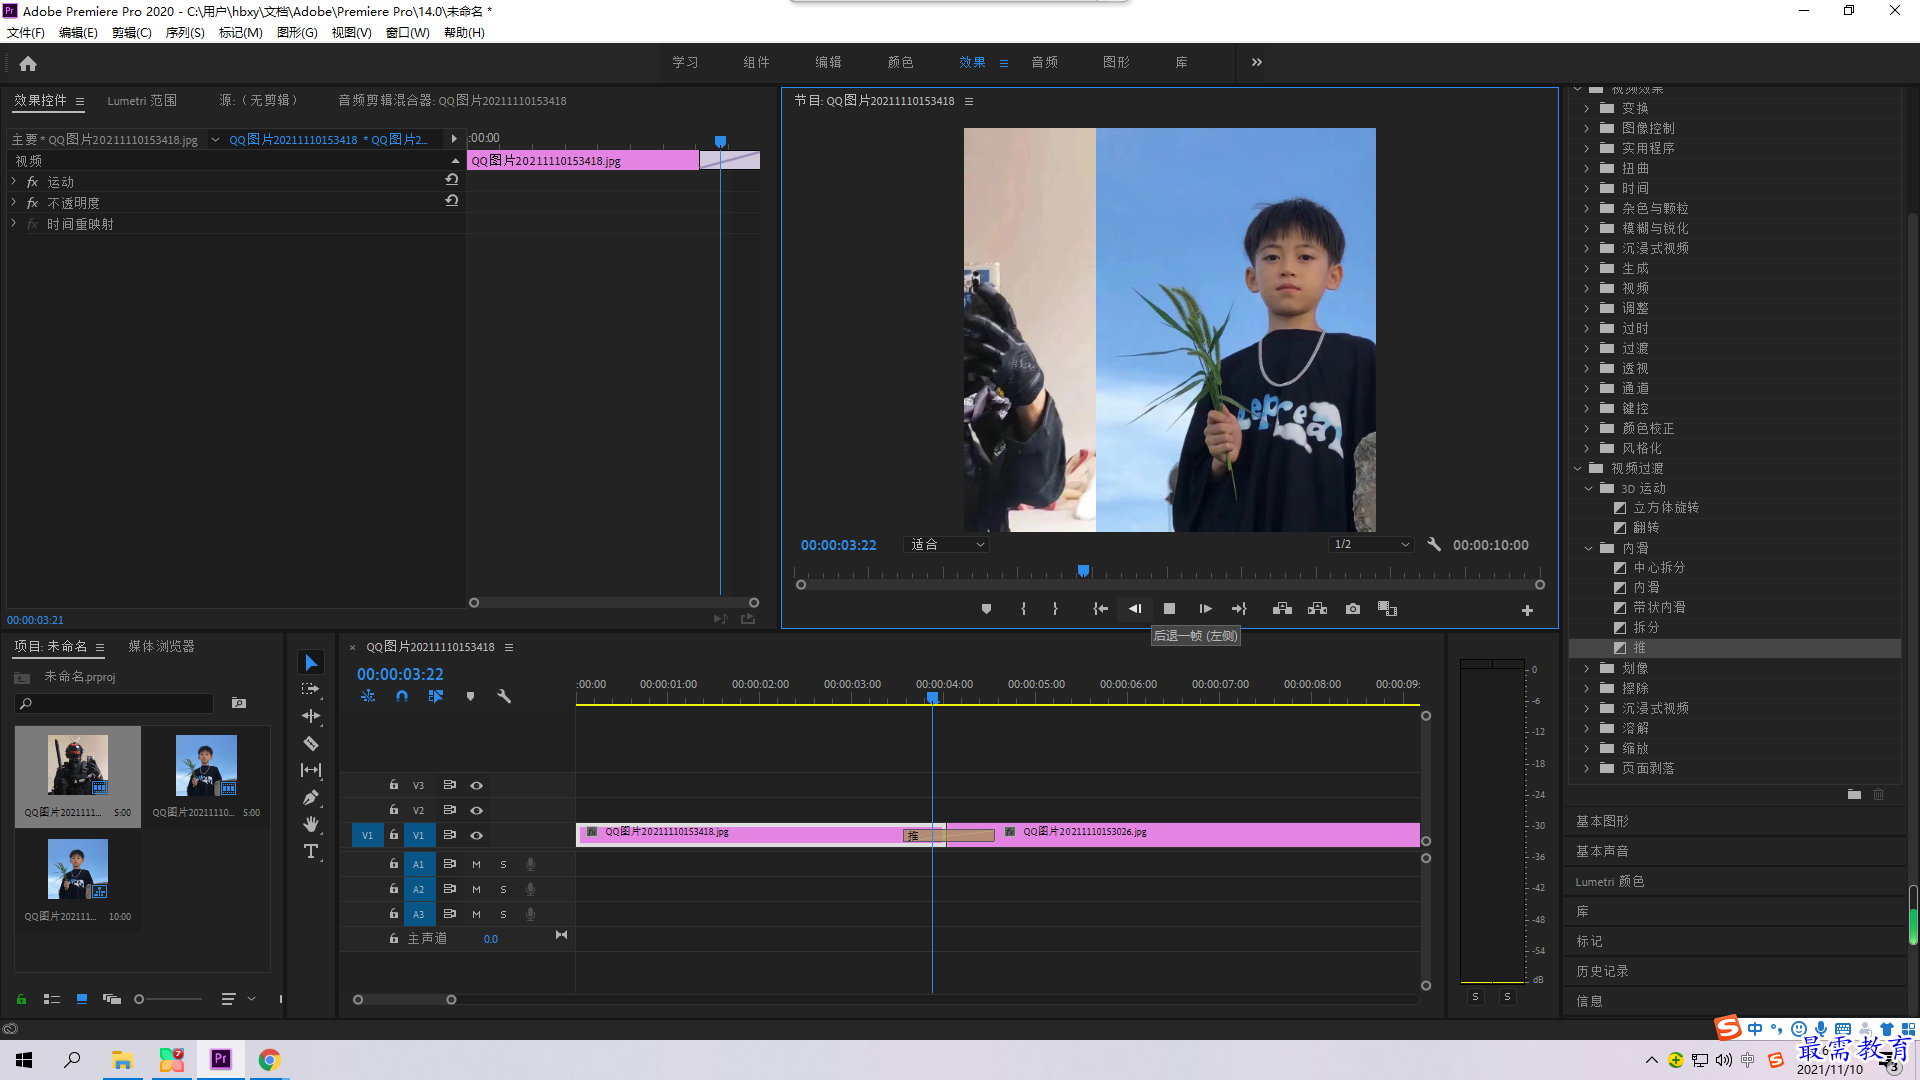
Task: Reset the 不透明度 effect
Action: tap(452, 201)
